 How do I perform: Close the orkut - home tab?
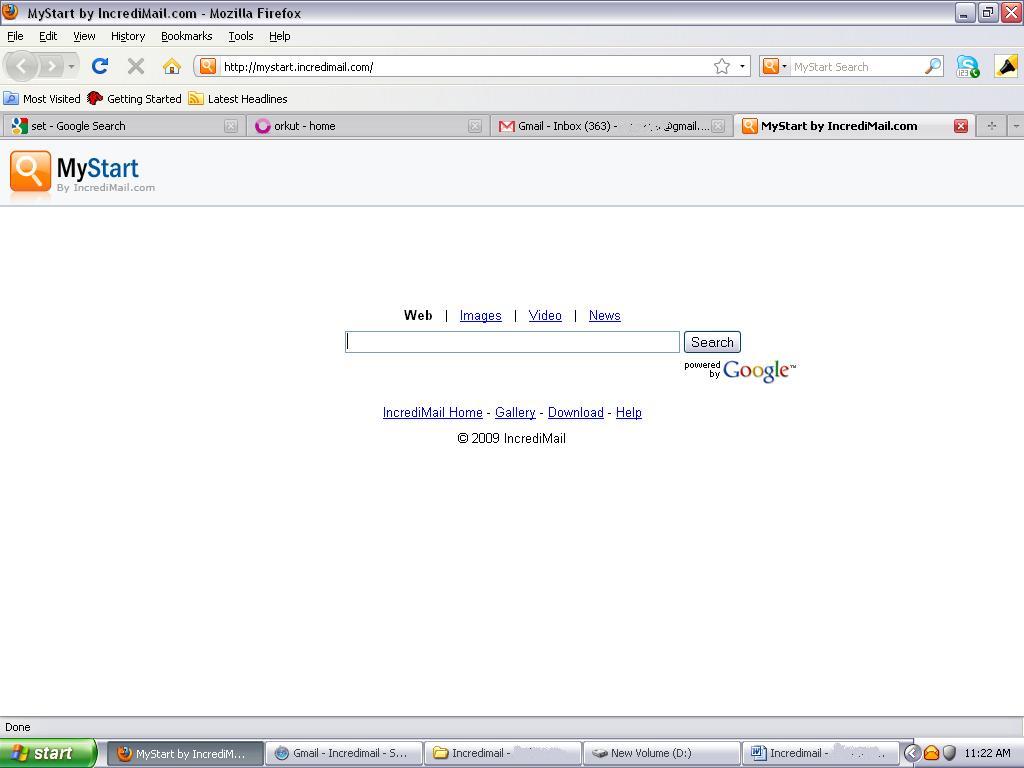pyautogui.click(x=475, y=126)
